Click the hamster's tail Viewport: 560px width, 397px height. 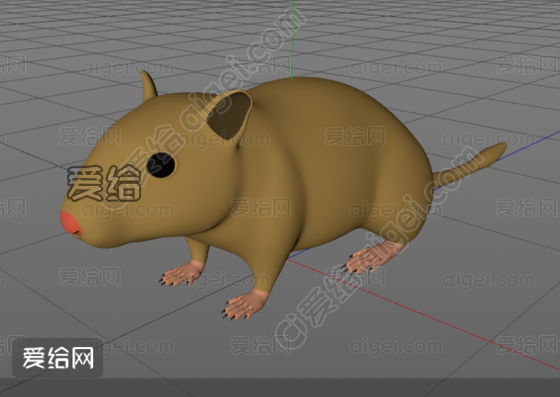[469, 165]
